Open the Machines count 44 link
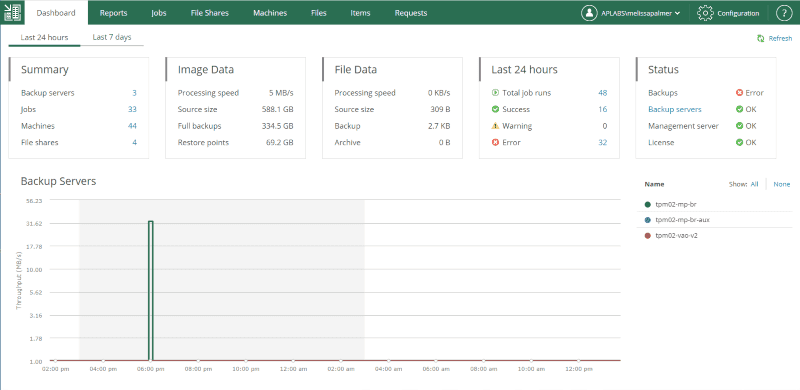800x390 pixels. pyautogui.click(x=132, y=126)
